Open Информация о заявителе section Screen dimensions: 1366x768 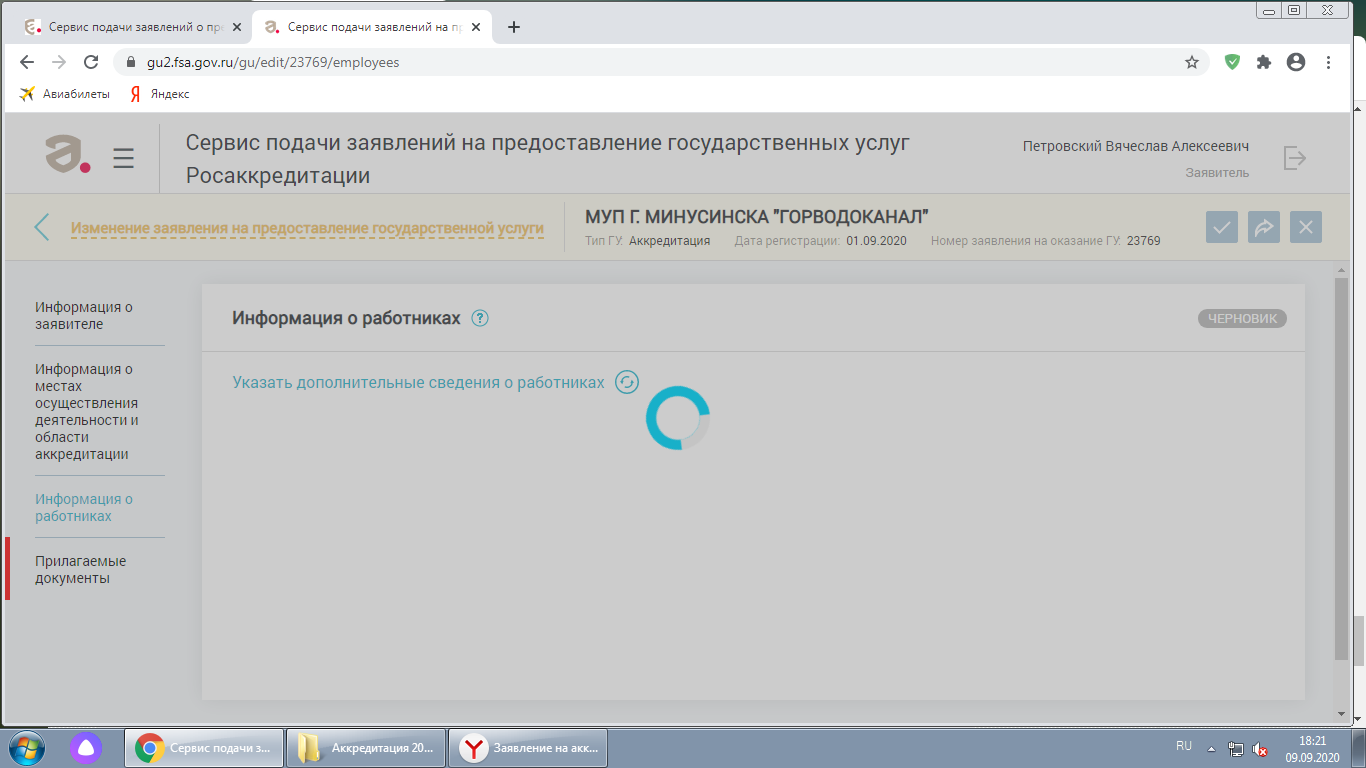tap(84, 315)
